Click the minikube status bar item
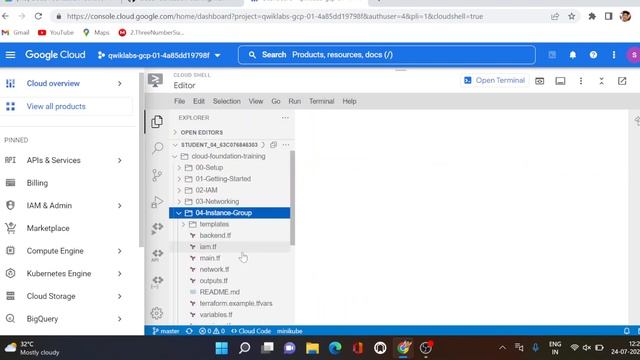 point(289,331)
